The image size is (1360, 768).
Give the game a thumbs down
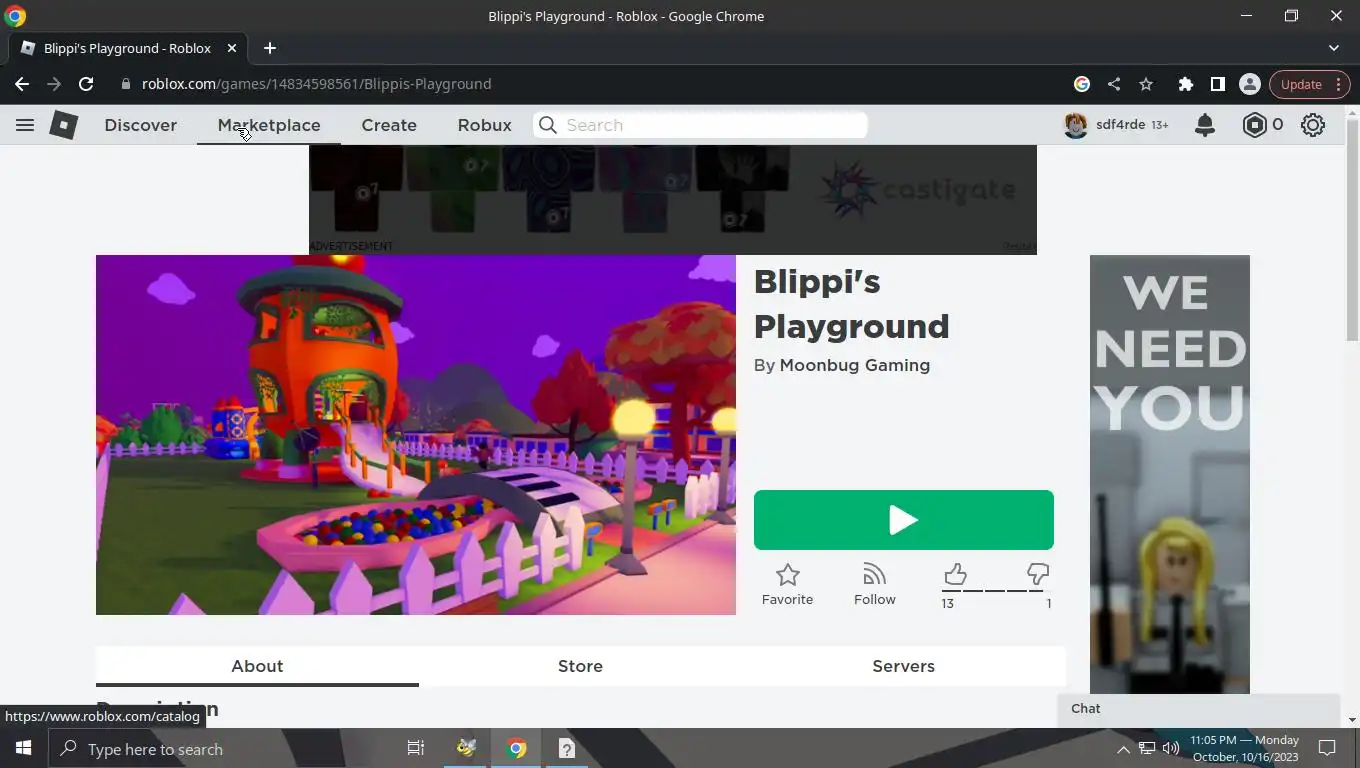click(x=1038, y=574)
